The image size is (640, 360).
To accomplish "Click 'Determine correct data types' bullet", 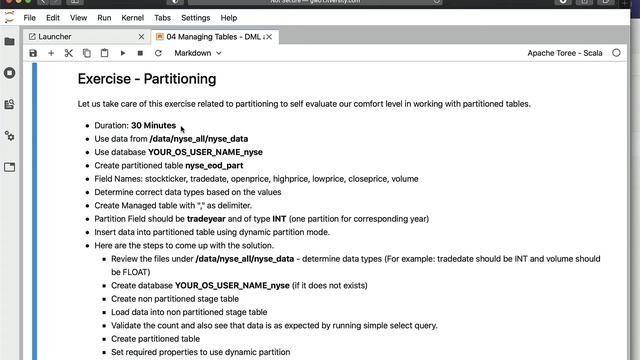I will 188,192.
